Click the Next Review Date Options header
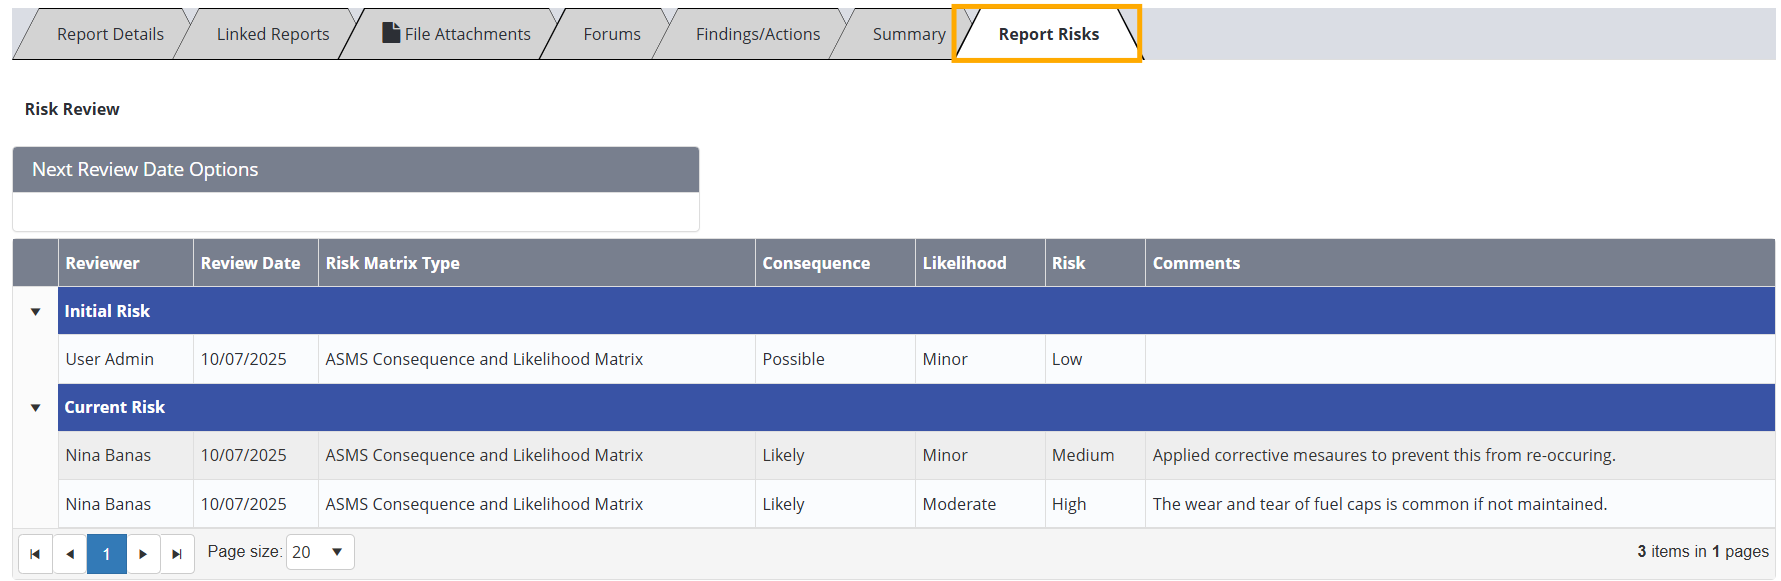 [355, 170]
